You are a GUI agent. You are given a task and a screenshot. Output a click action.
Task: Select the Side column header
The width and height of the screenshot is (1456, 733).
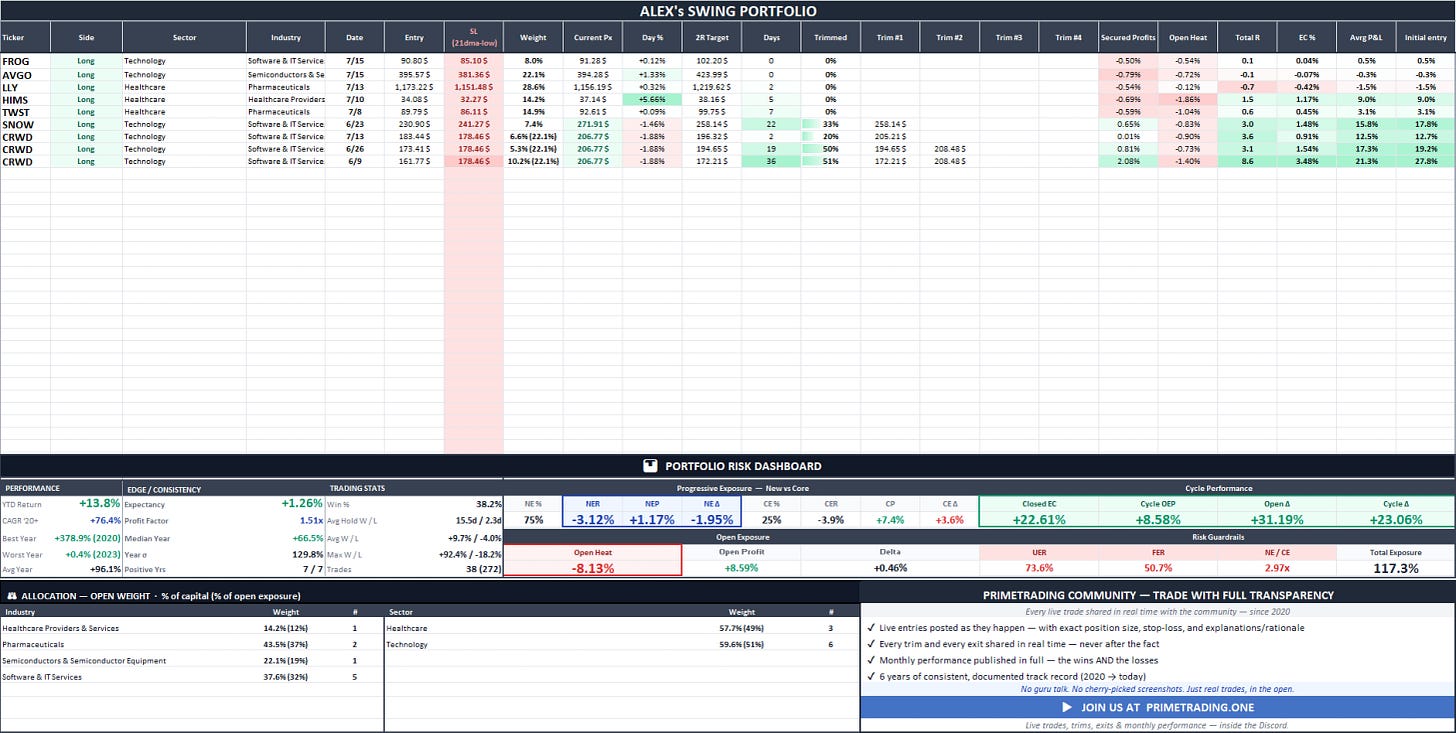[x=86, y=37]
